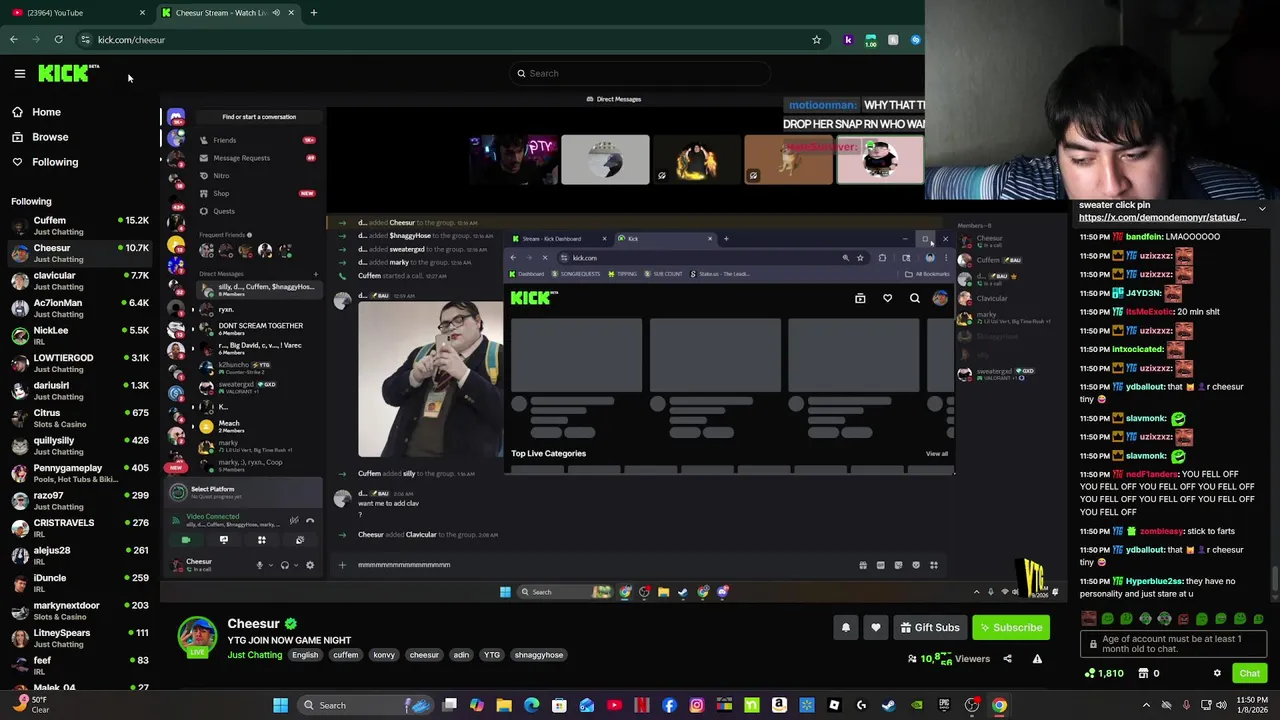Open quillysilly channel in Following list

pos(80,446)
